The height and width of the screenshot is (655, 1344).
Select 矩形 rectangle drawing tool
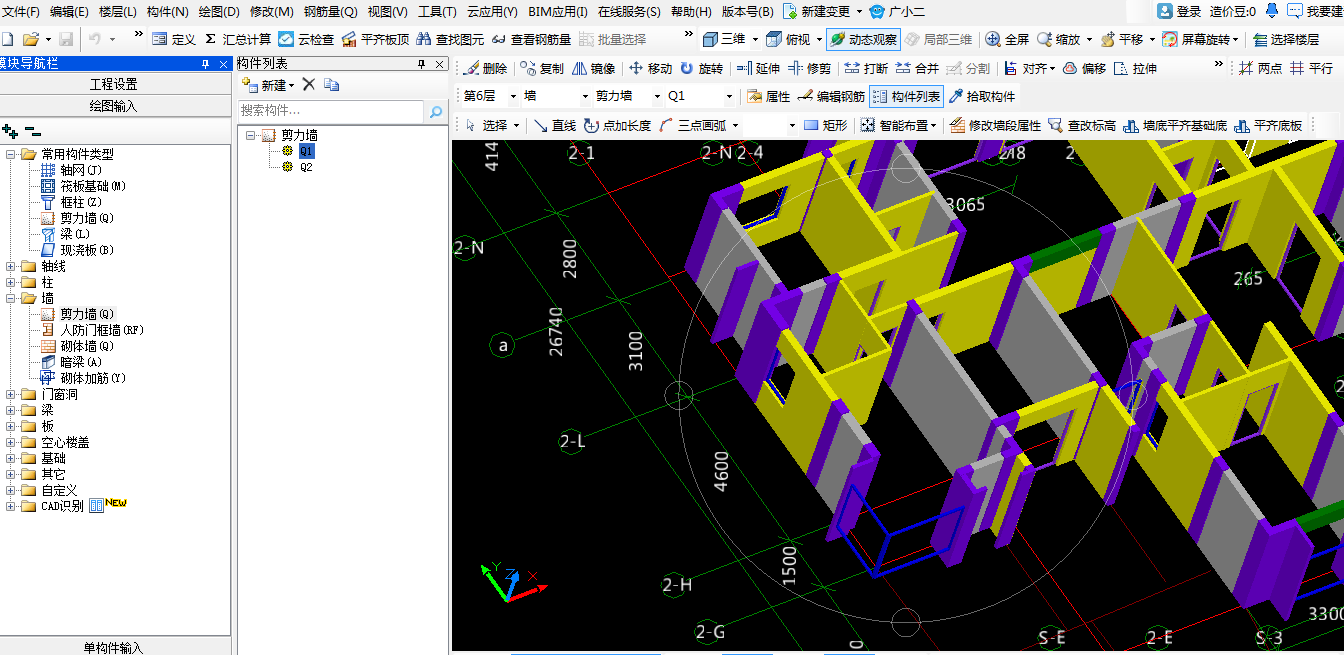click(x=826, y=125)
